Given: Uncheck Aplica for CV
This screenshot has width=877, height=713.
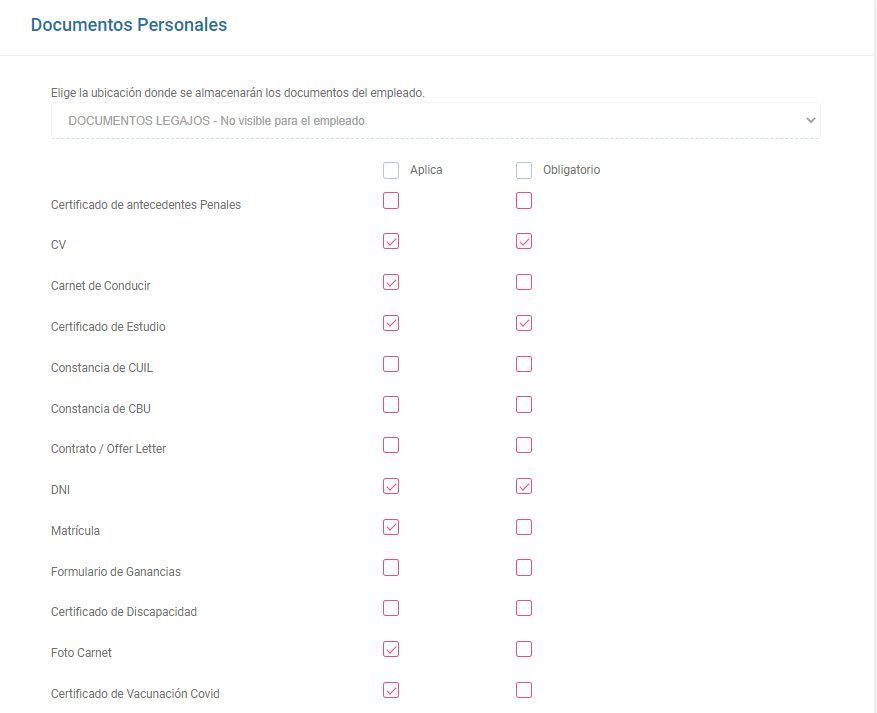Looking at the screenshot, I should [x=391, y=242].
